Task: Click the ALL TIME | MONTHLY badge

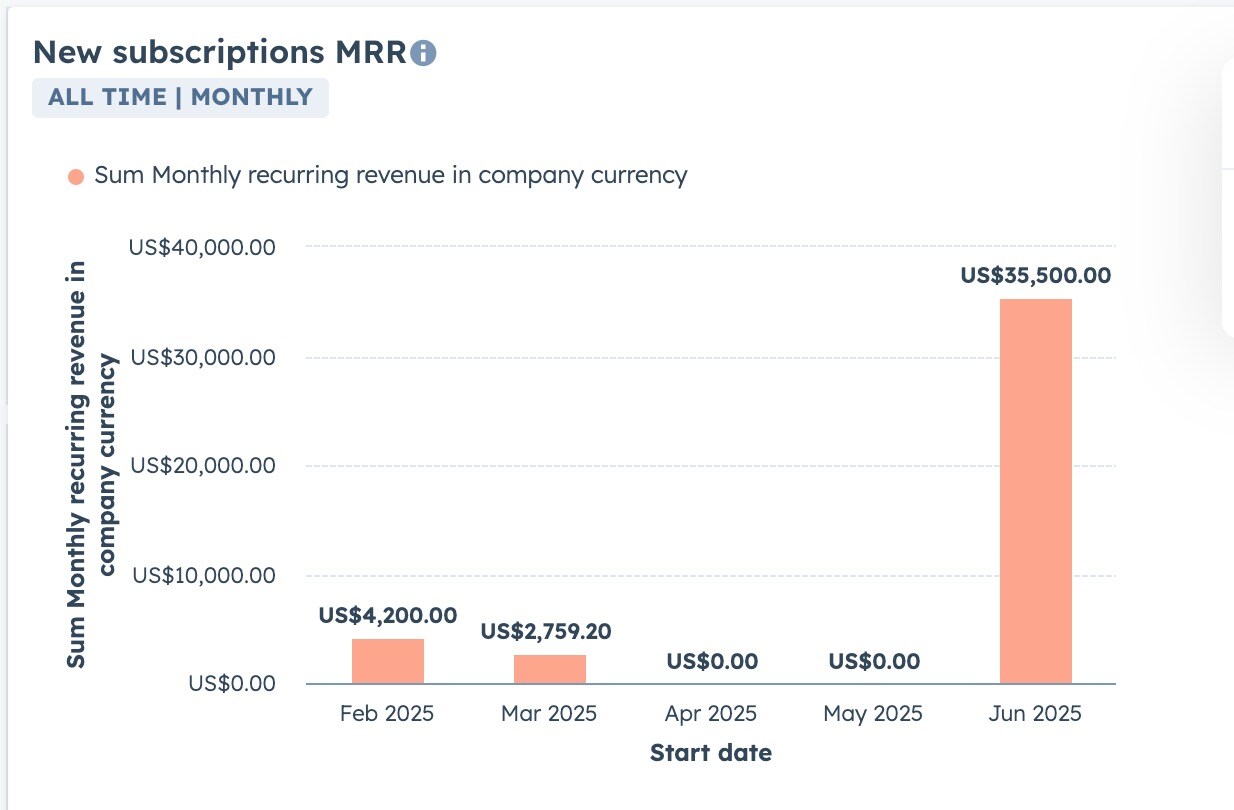Action: (180, 98)
